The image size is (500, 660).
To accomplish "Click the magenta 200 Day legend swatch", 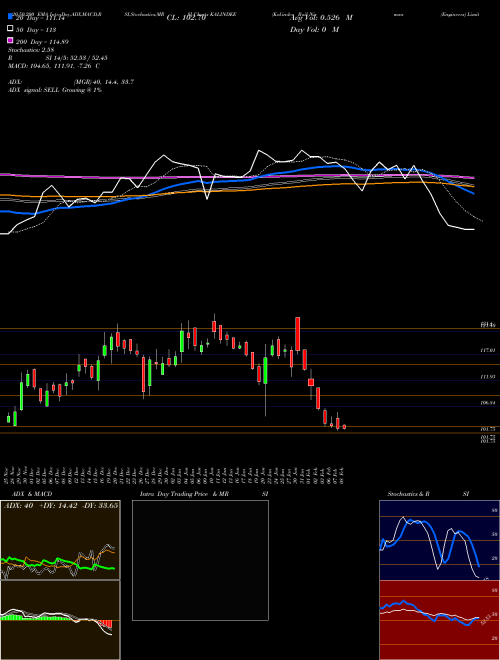I will [x=10, y=40].
